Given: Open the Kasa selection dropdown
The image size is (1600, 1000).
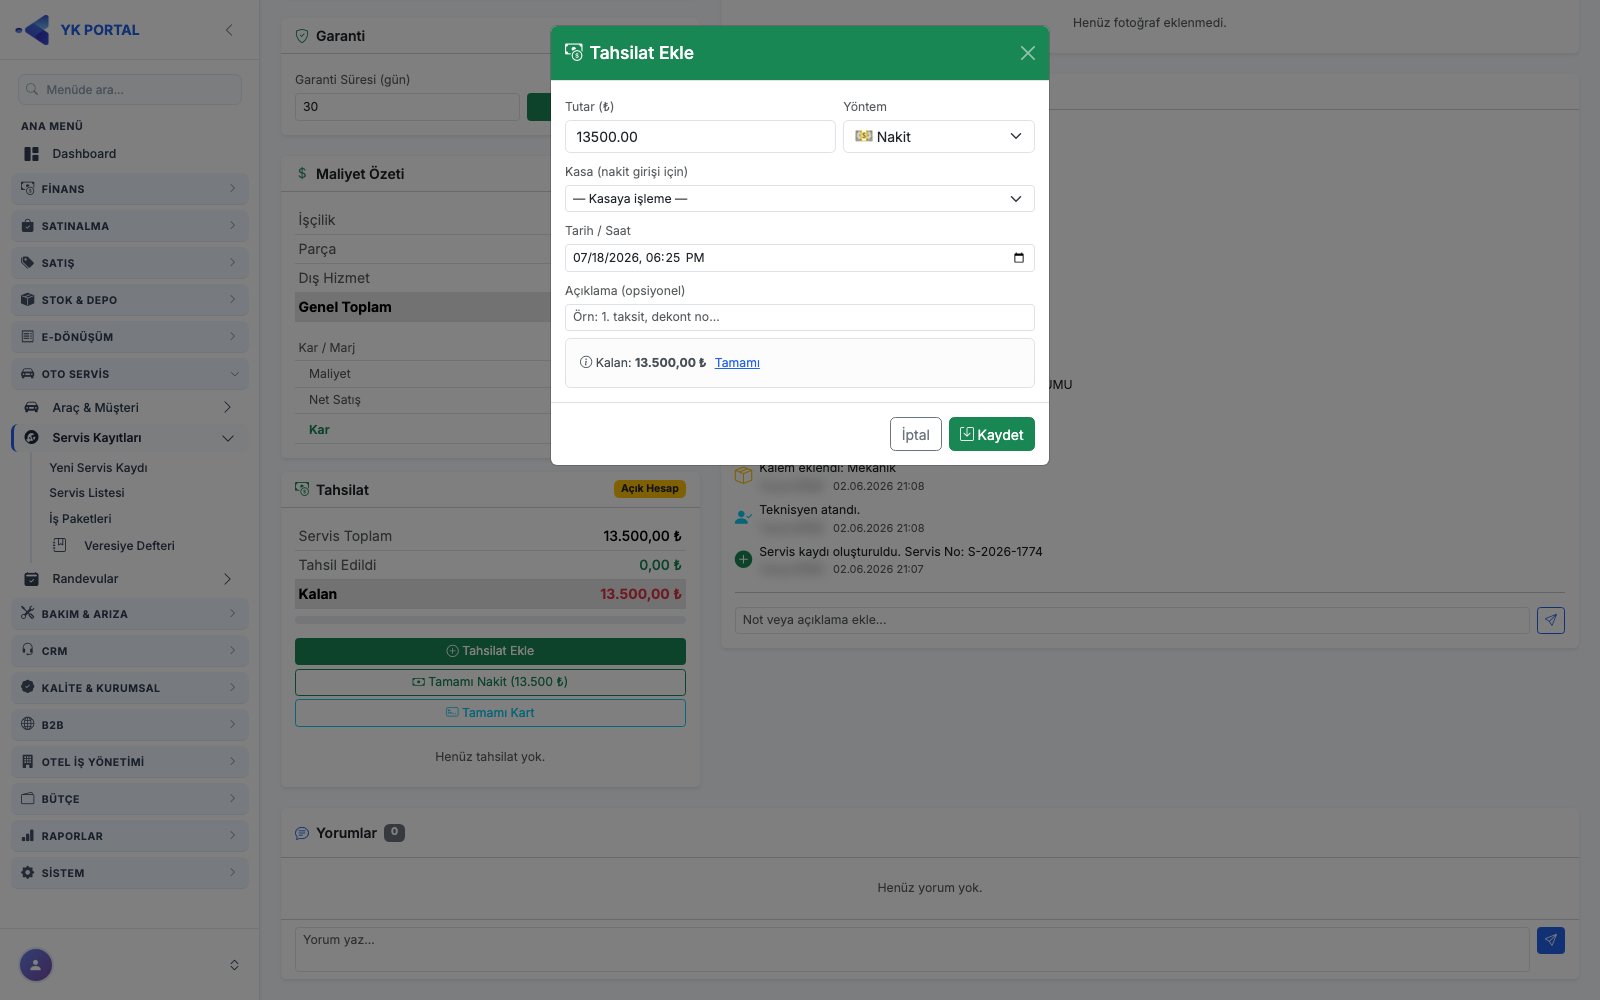Looking at the screenshot, I should click(x=800, y=199).
